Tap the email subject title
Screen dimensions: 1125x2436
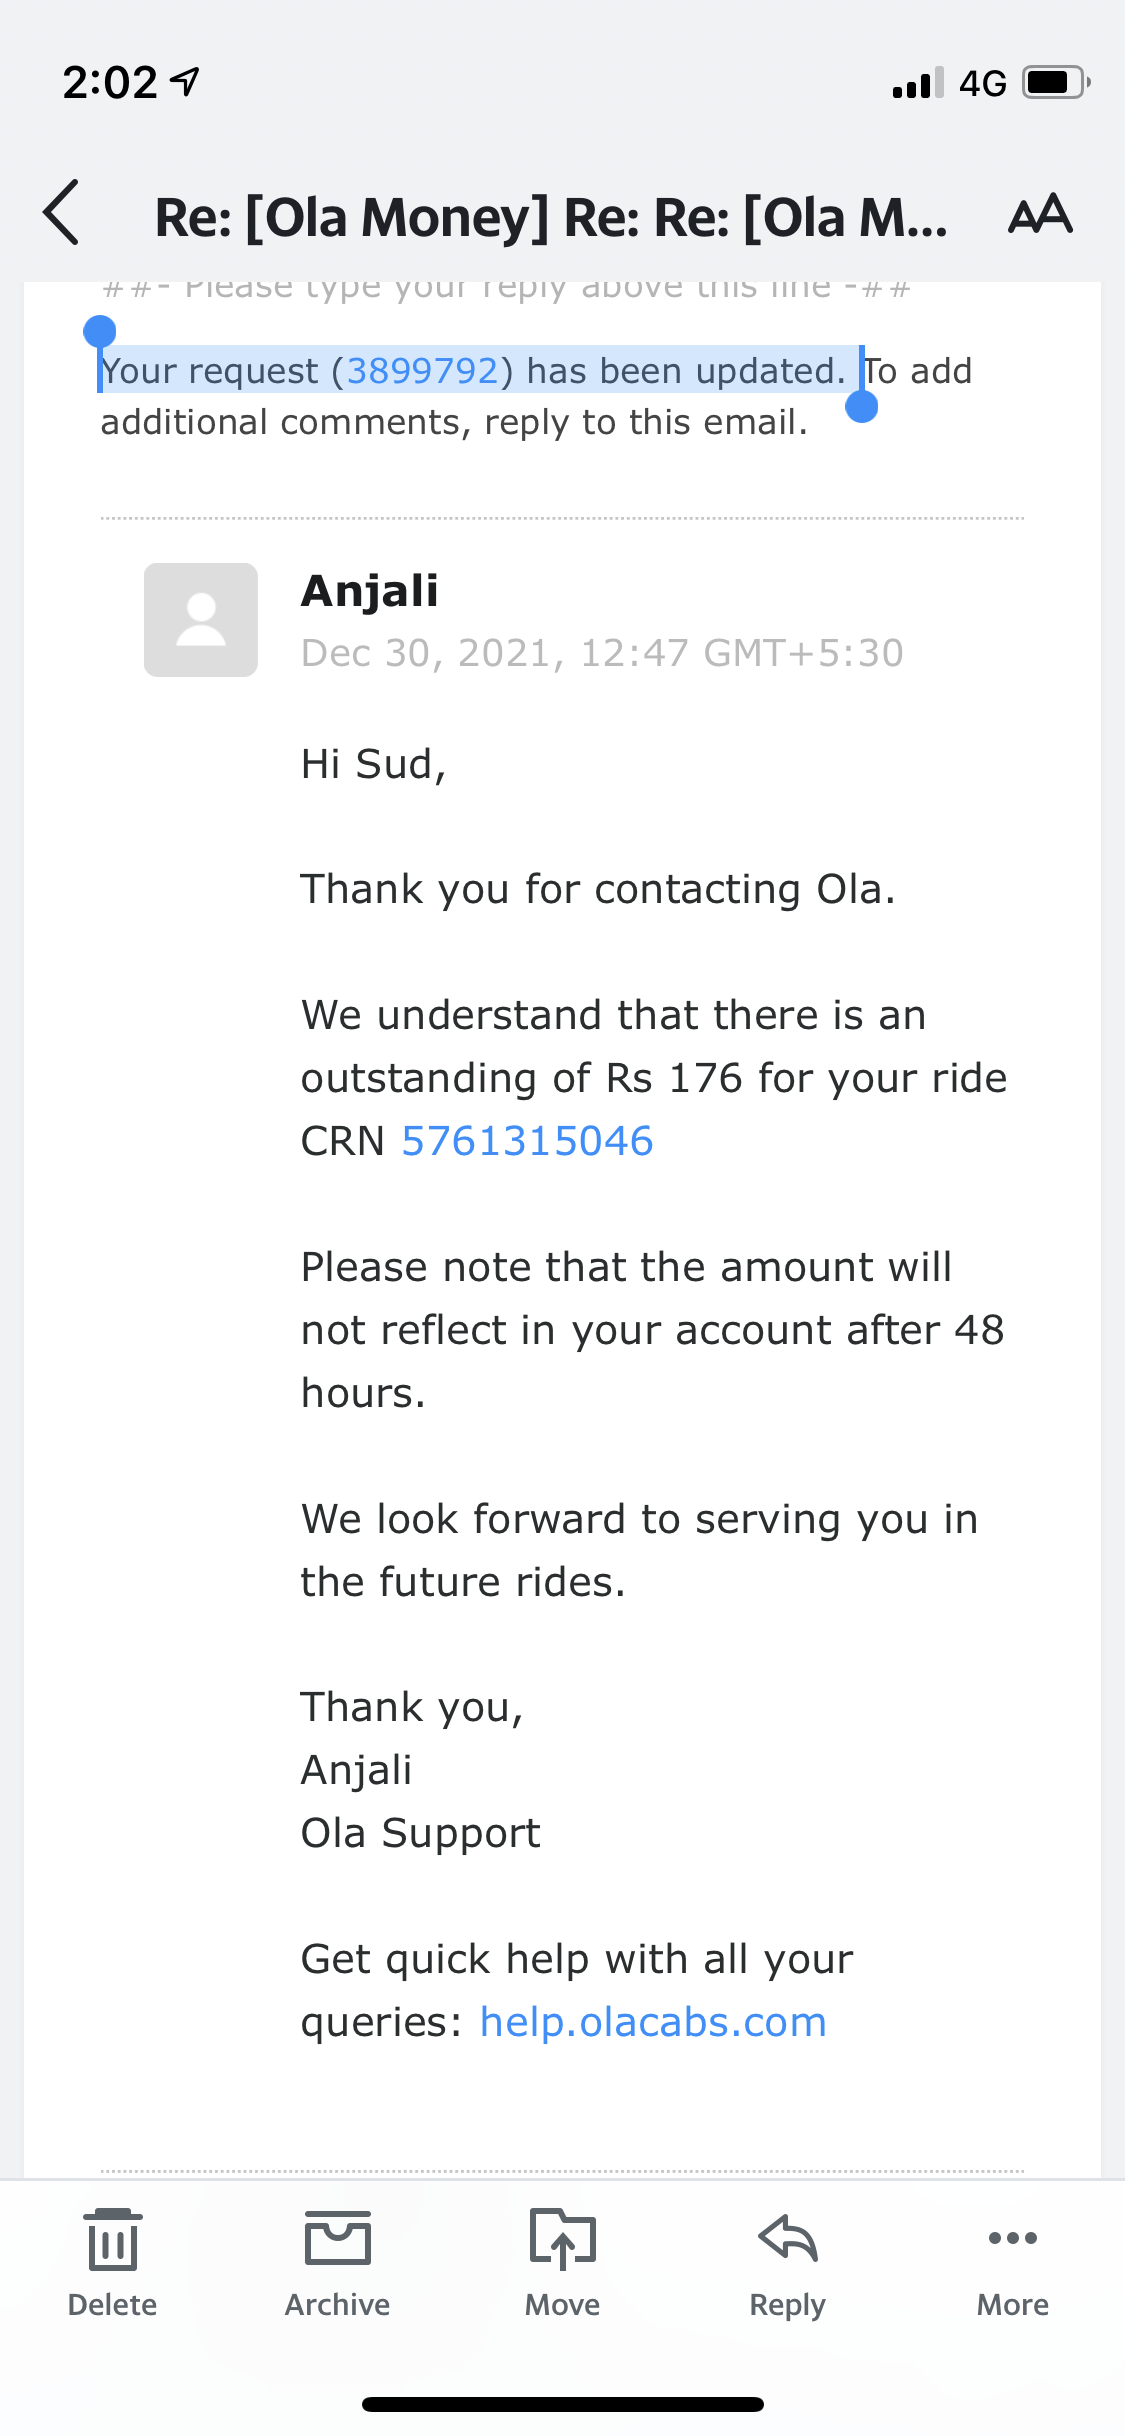coord(550,217)
